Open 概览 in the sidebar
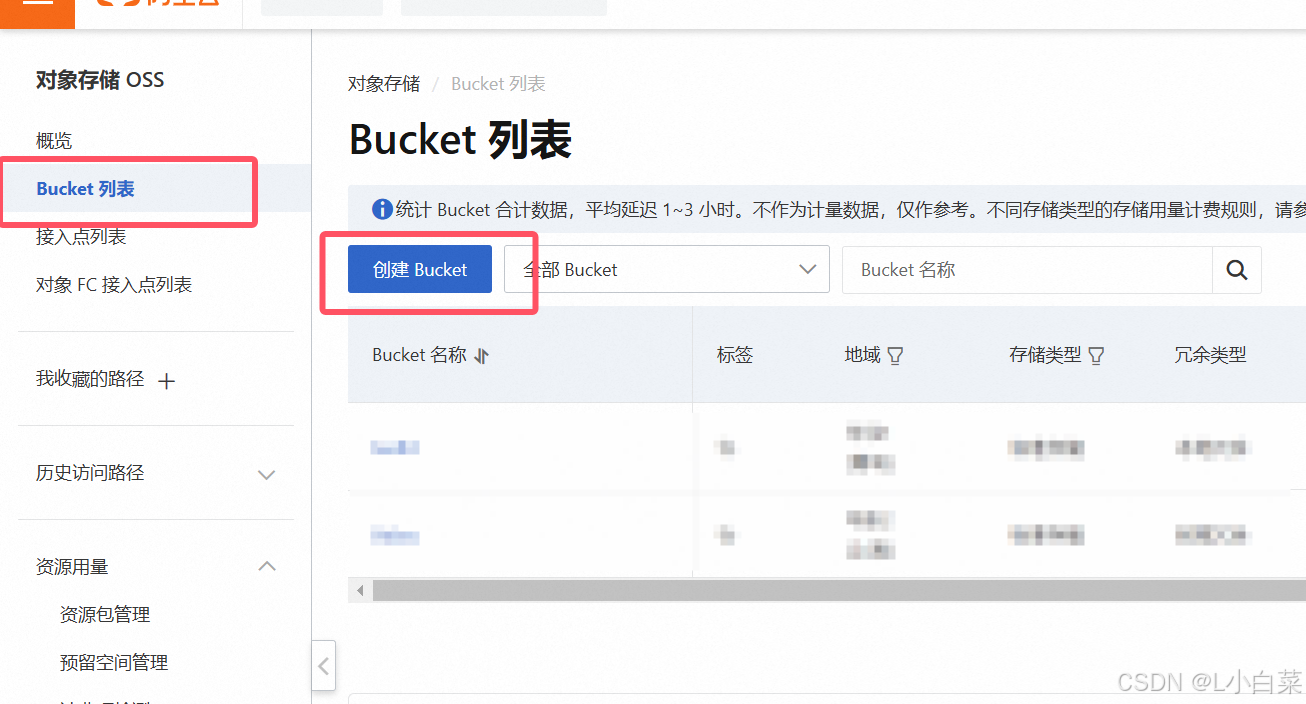 tap(54, 141)
